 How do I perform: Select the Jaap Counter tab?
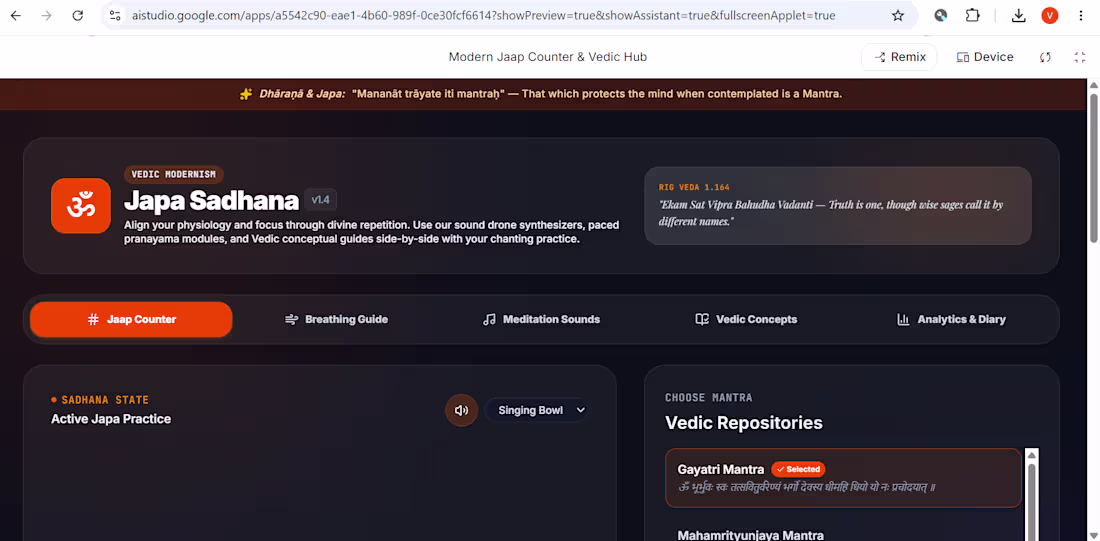tap(131, 319)
